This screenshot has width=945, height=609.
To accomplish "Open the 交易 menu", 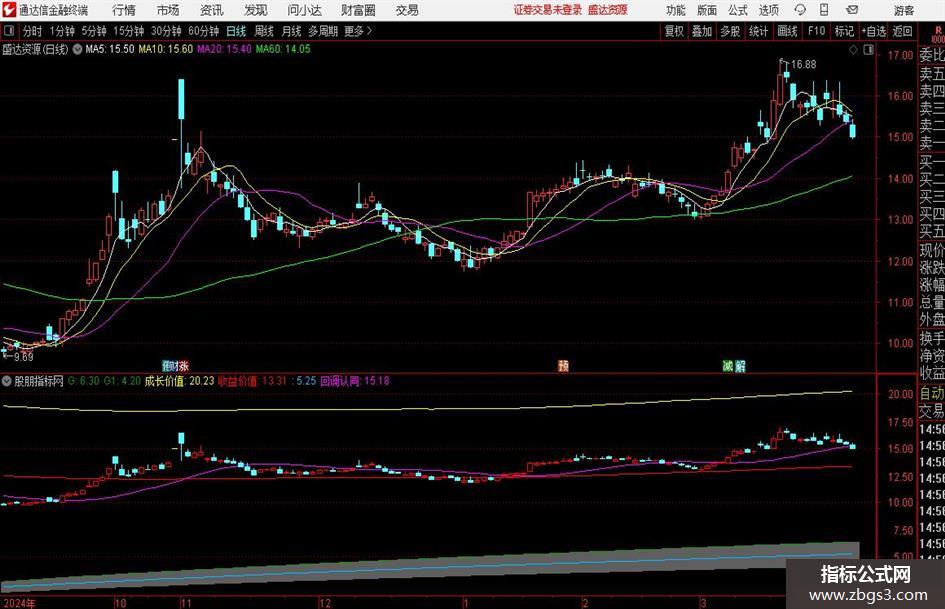I will point(407,10).
